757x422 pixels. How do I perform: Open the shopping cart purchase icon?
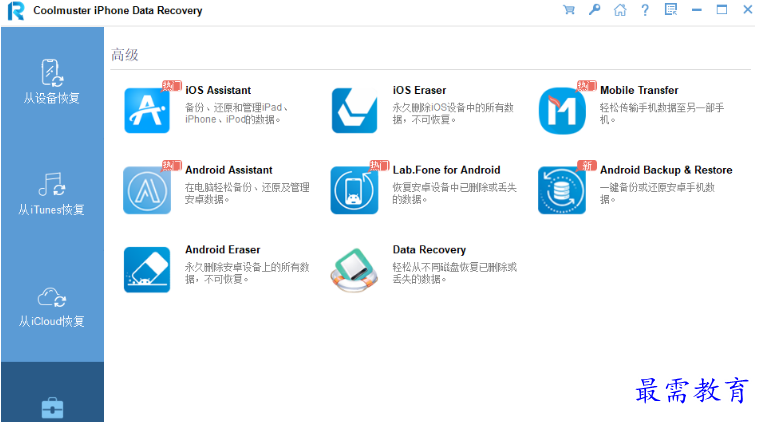569,10
